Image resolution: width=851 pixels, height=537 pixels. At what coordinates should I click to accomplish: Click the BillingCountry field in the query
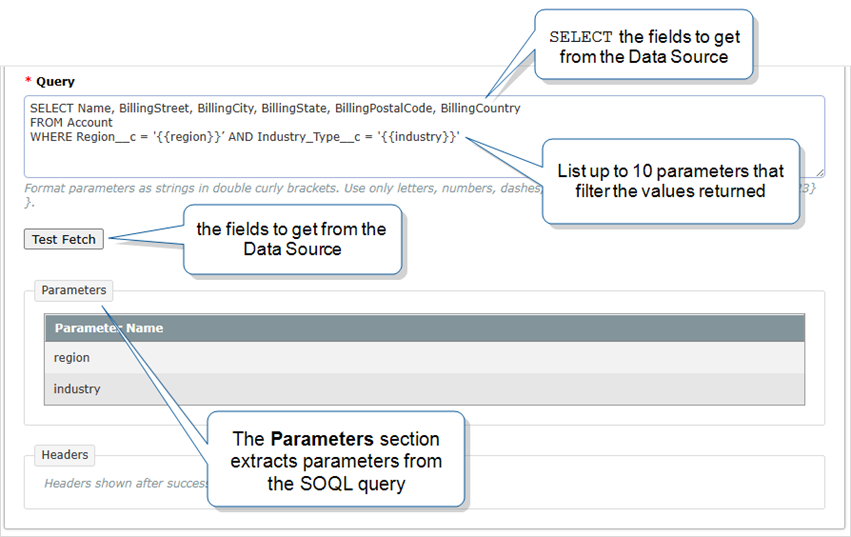pyautogui.click(x=480, y=108)
